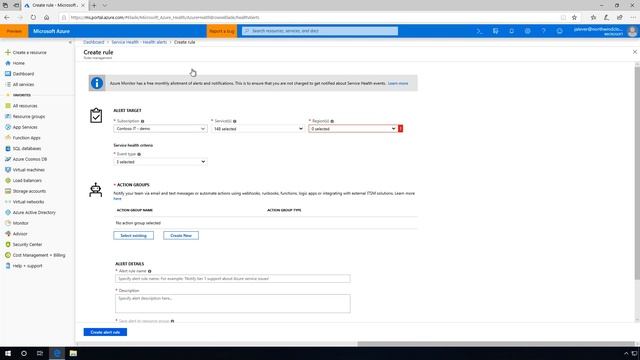Open the Event type dropdown
This screenshot has width=640, height=360.
pos(160,162)
